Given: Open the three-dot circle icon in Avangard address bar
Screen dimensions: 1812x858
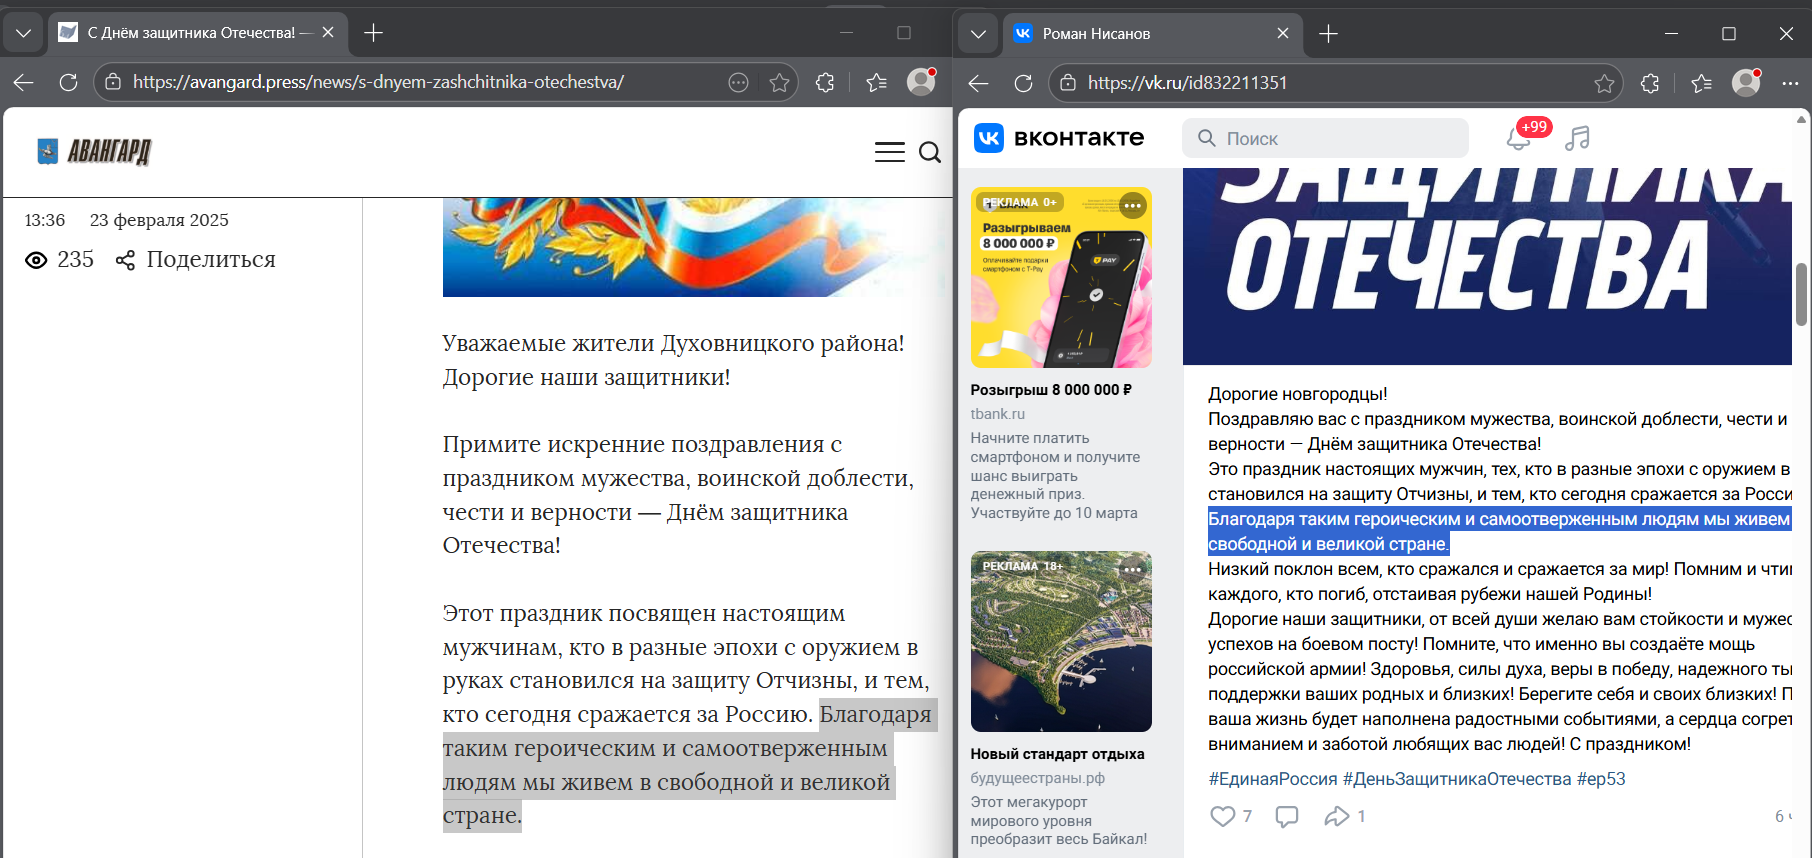Looking at the screenshot, I should 739,83.
